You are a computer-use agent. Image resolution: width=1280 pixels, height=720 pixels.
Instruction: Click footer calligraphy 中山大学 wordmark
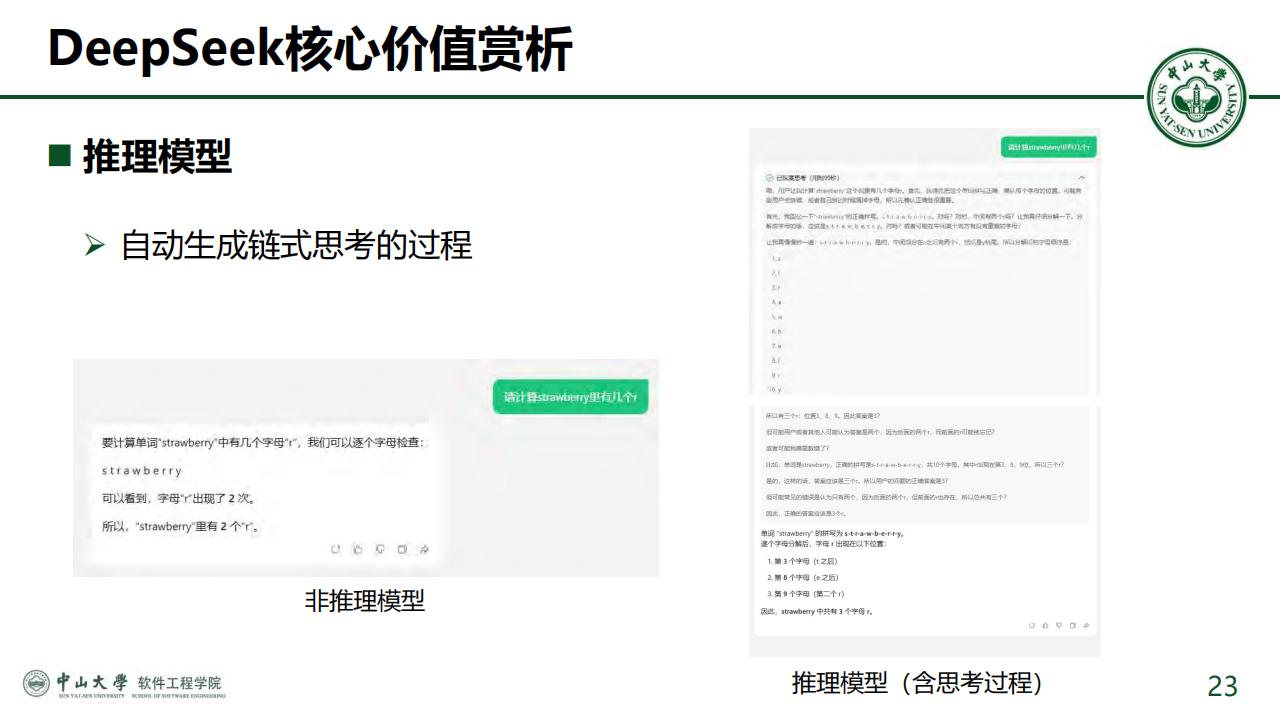92,682
